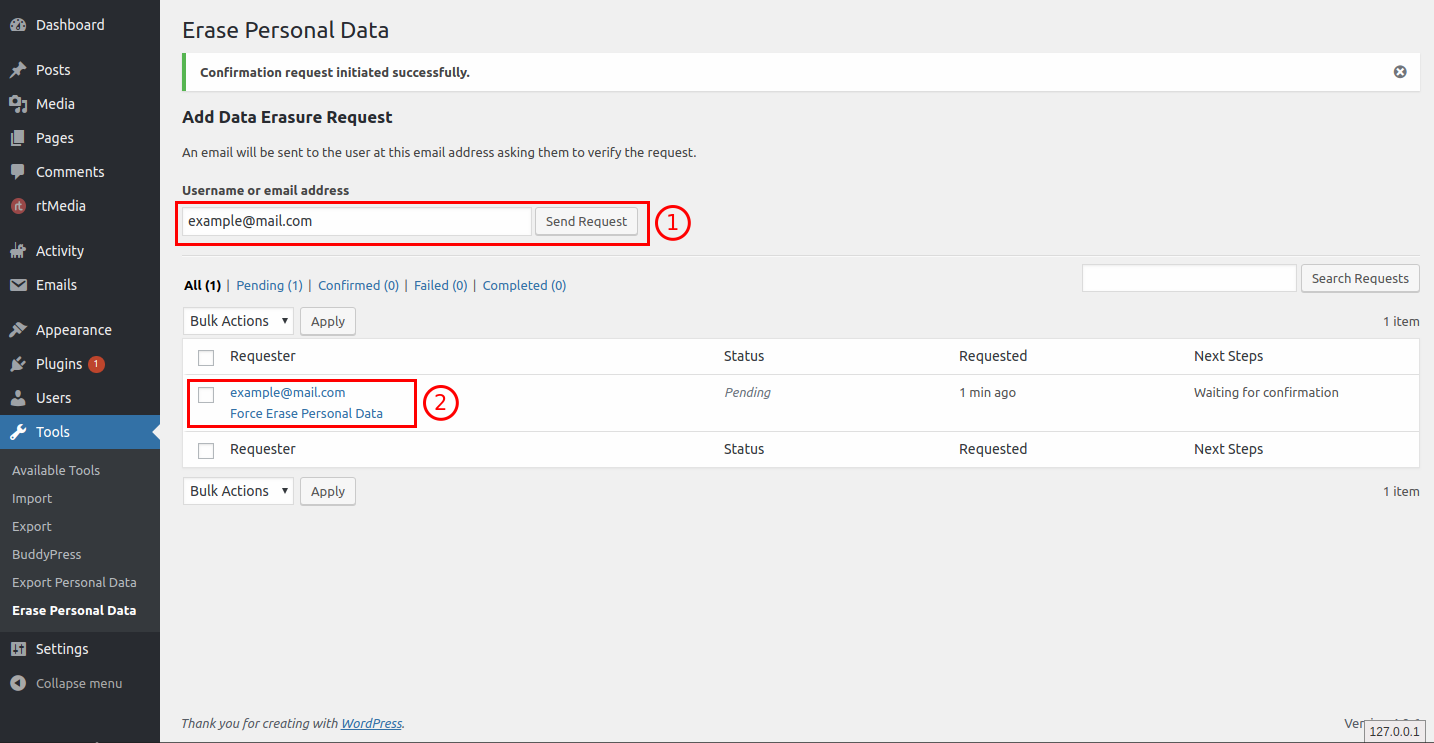Collapse the admin sidebar menu
This screenshot has height=743, width=1434.
(x=64, y=683)
